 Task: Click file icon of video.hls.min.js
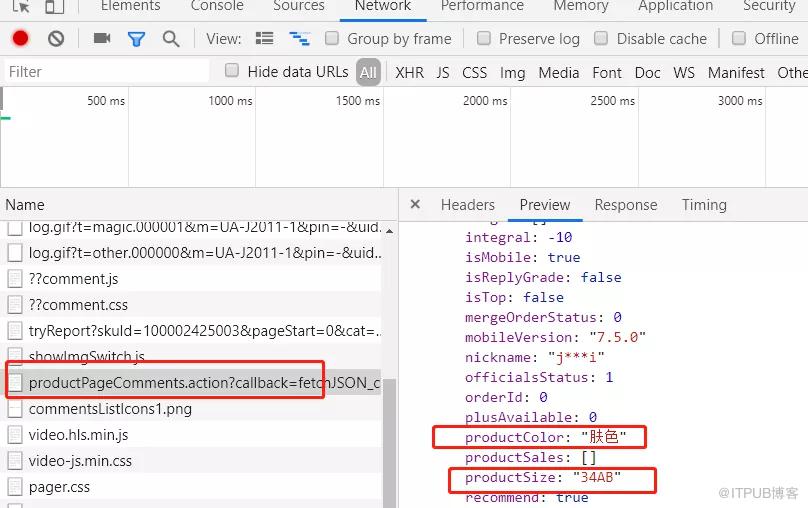coord(15,435)
